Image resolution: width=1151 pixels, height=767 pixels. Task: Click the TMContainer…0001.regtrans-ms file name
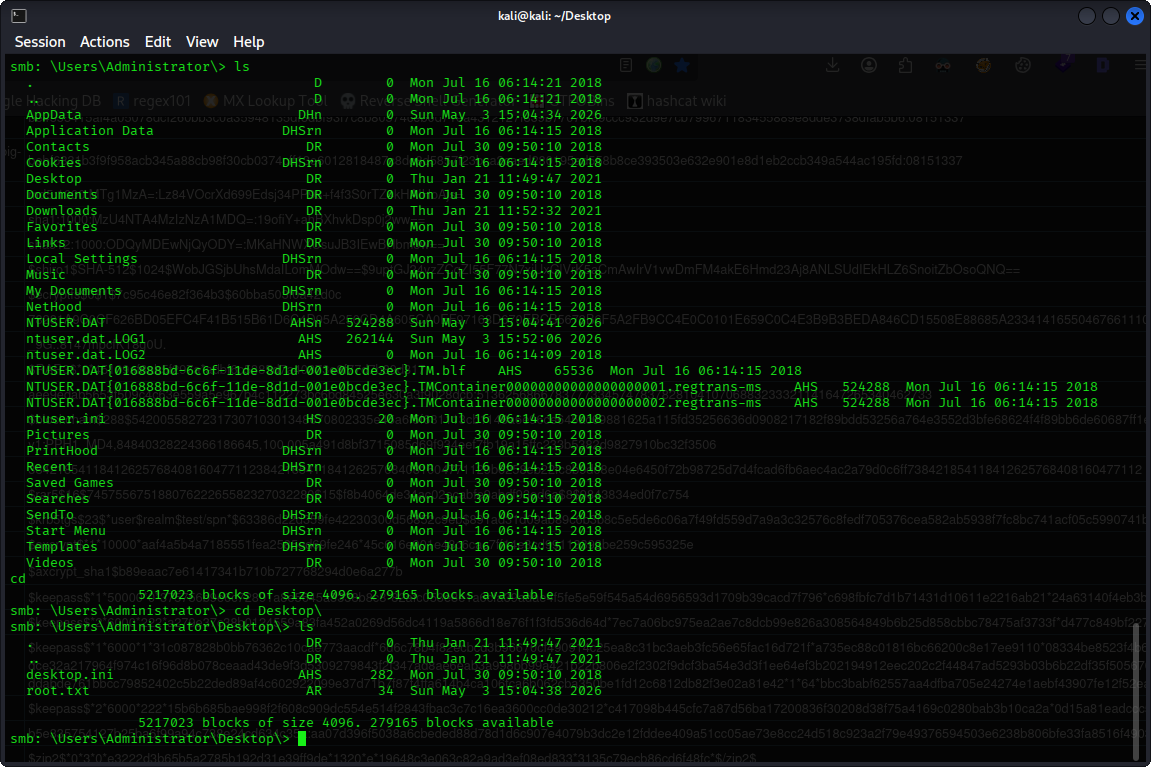tap(393, 387)
